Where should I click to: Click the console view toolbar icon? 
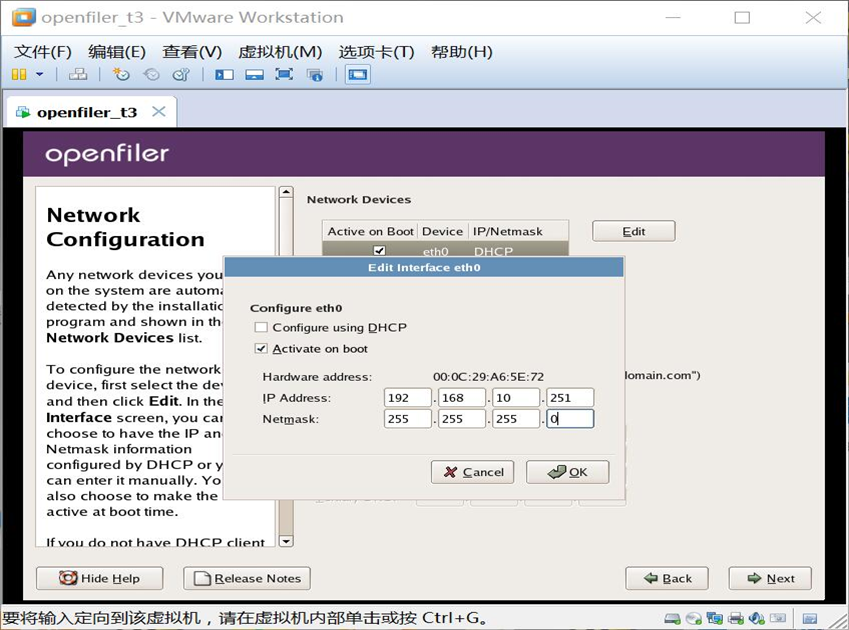tap(357, 74)
